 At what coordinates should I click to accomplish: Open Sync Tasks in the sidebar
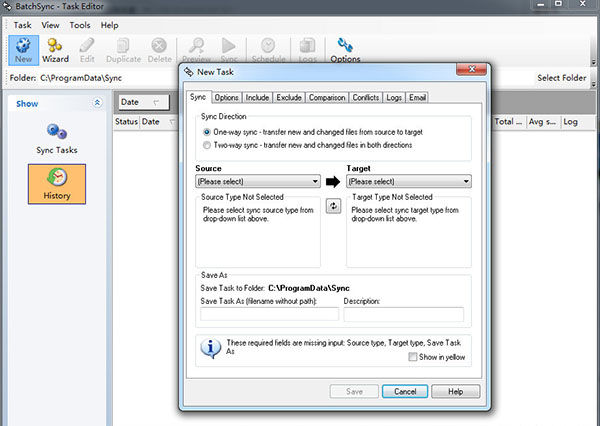pos(57,136)
